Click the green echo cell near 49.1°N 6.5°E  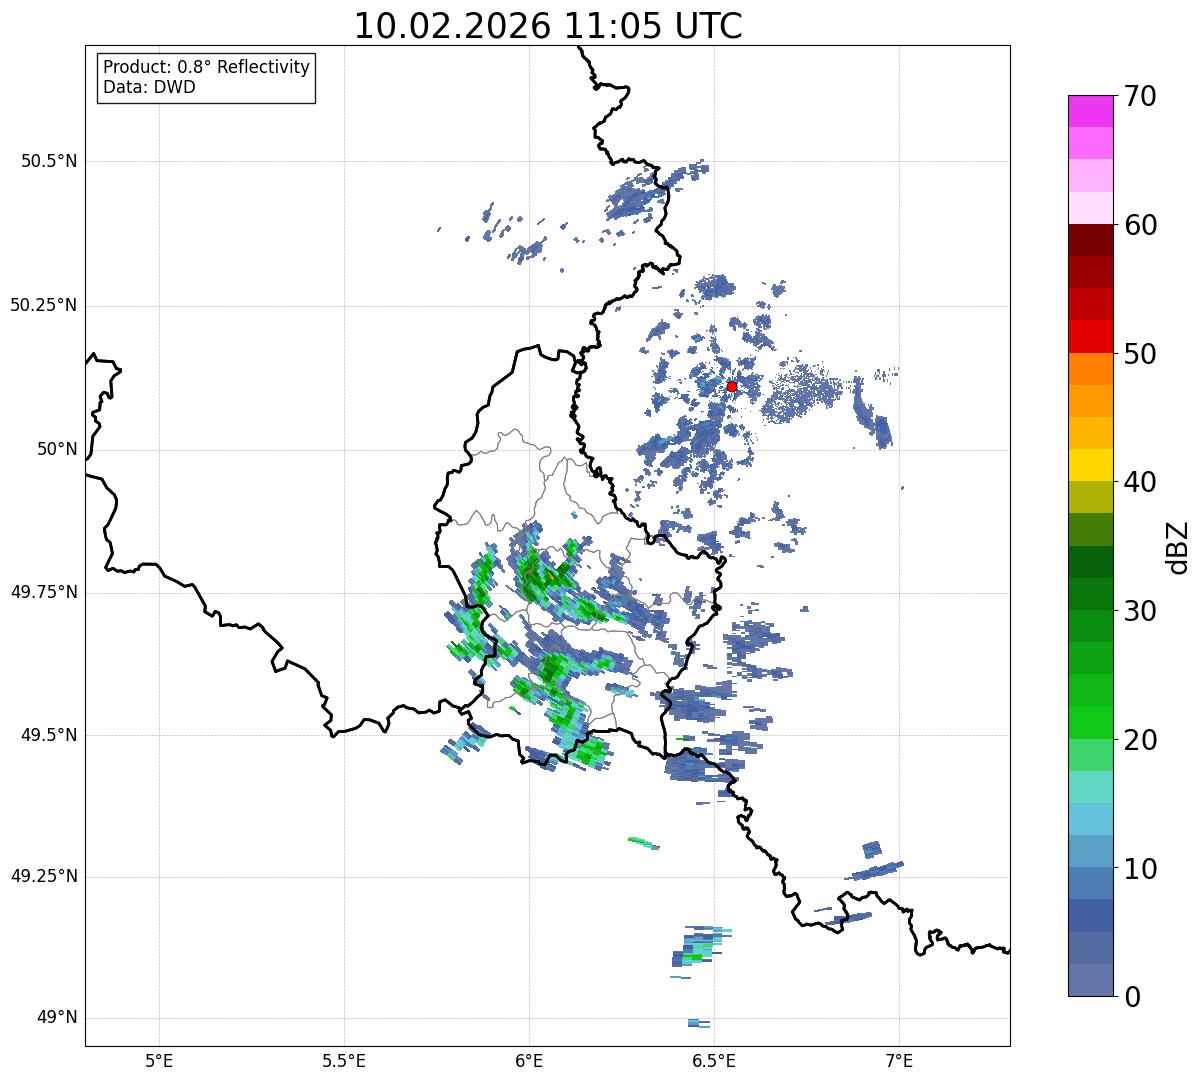(x=698, y=946)
